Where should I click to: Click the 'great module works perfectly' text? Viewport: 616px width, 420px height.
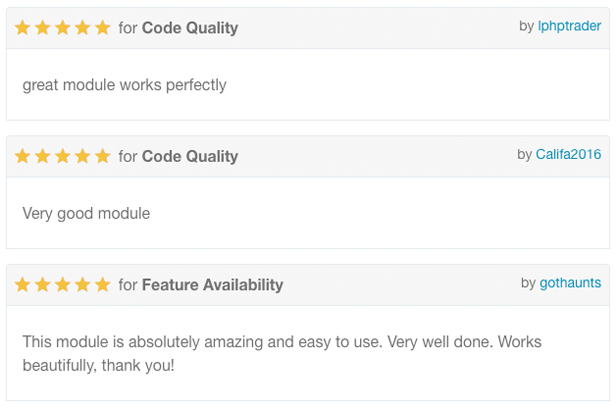coord(125,85)
